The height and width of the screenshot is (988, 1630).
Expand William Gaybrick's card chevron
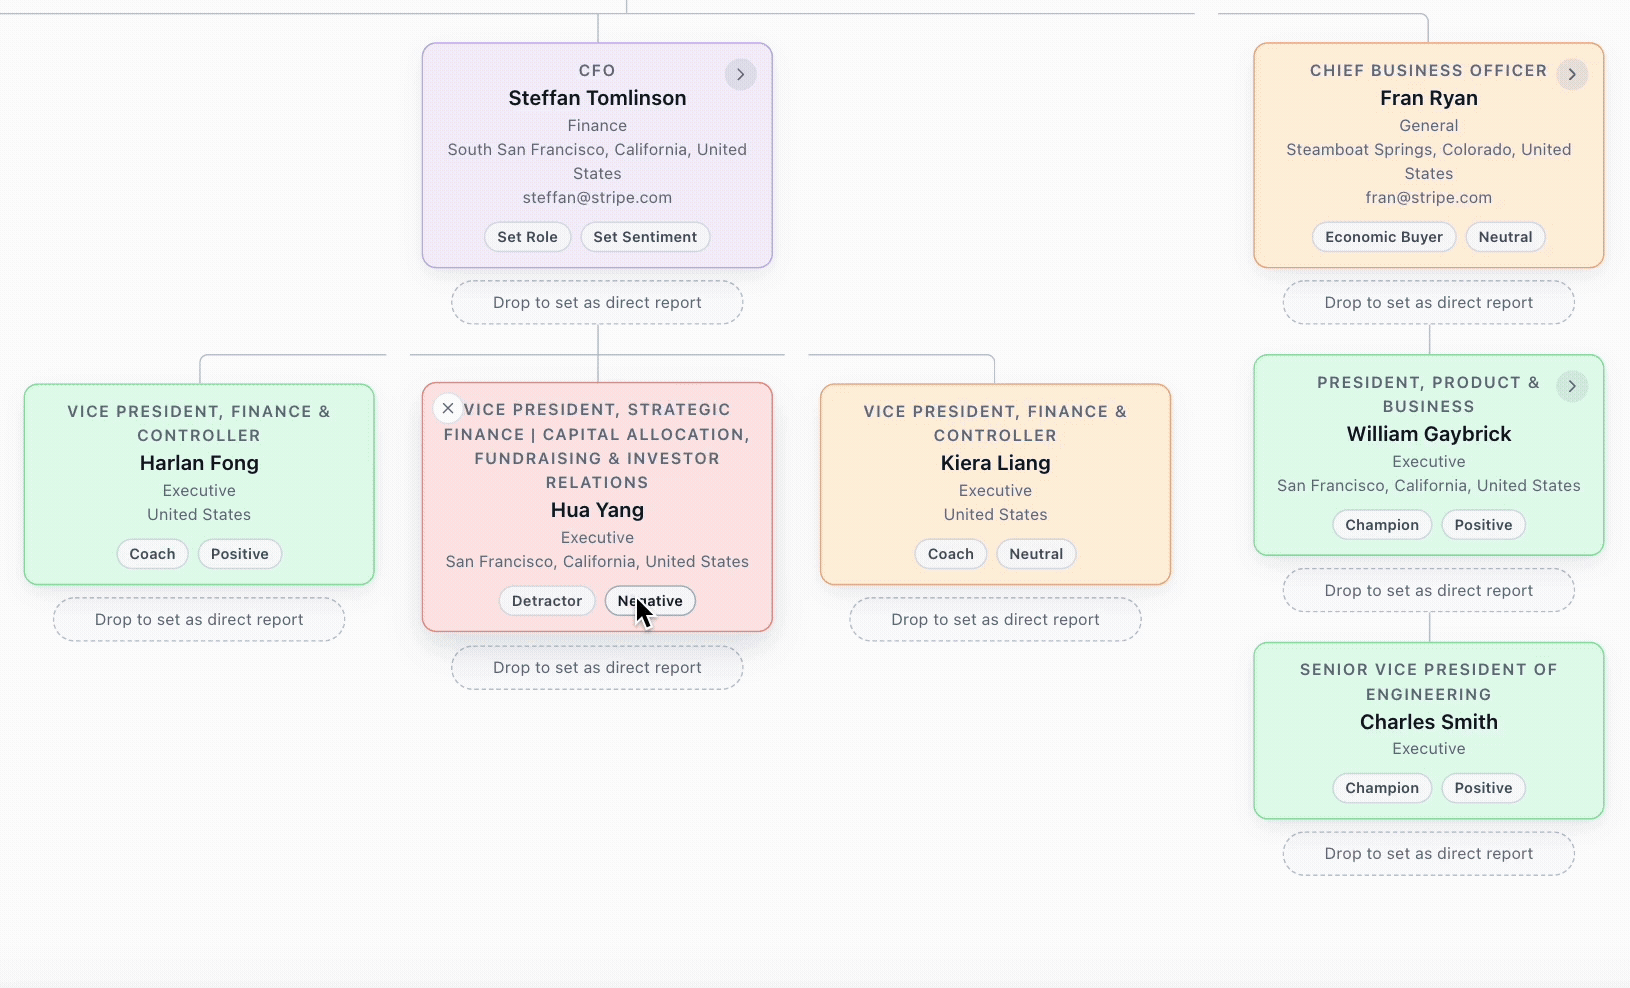pyautogui.click(x=1572, y=386)
